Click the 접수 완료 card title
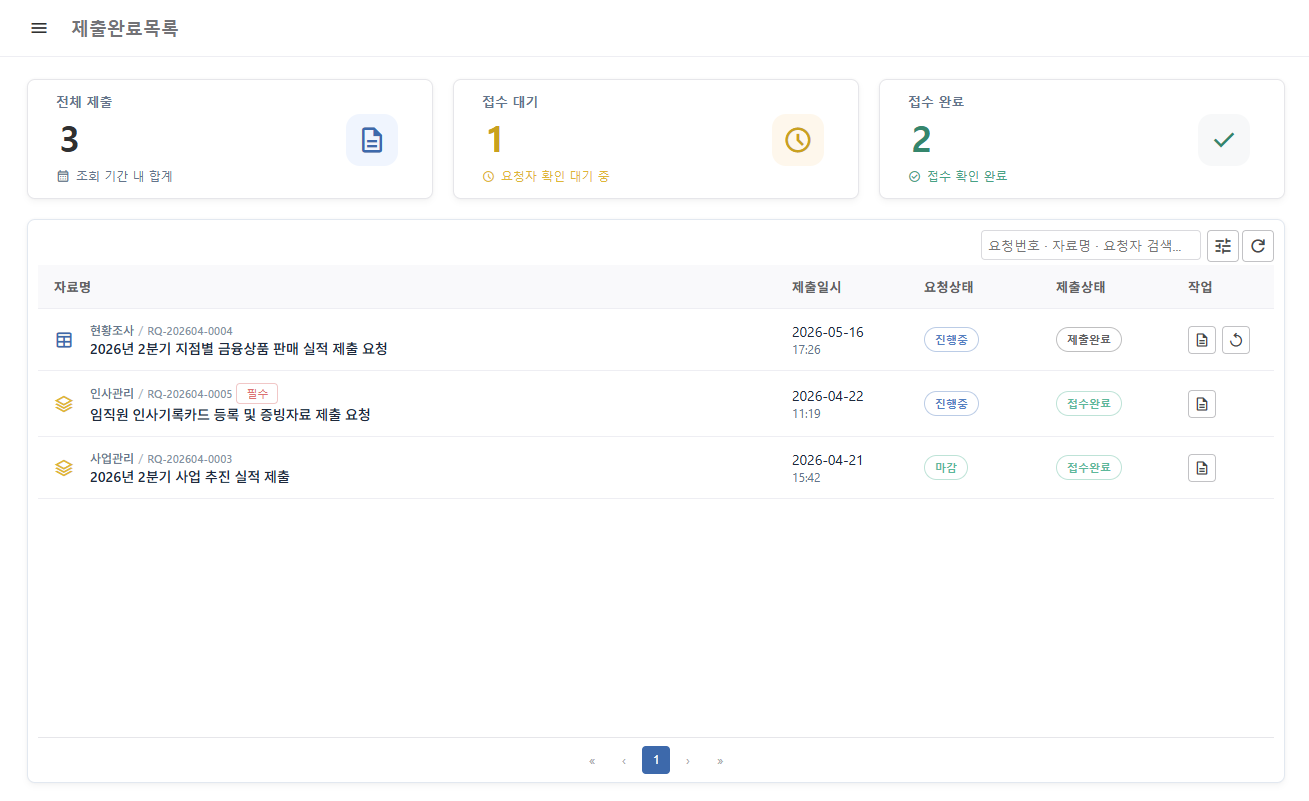1309x801 pixels. [x=936, y=102]
